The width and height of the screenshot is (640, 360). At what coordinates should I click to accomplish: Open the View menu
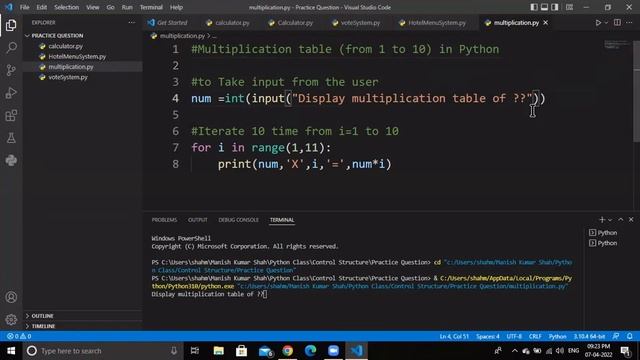point(93,7)
